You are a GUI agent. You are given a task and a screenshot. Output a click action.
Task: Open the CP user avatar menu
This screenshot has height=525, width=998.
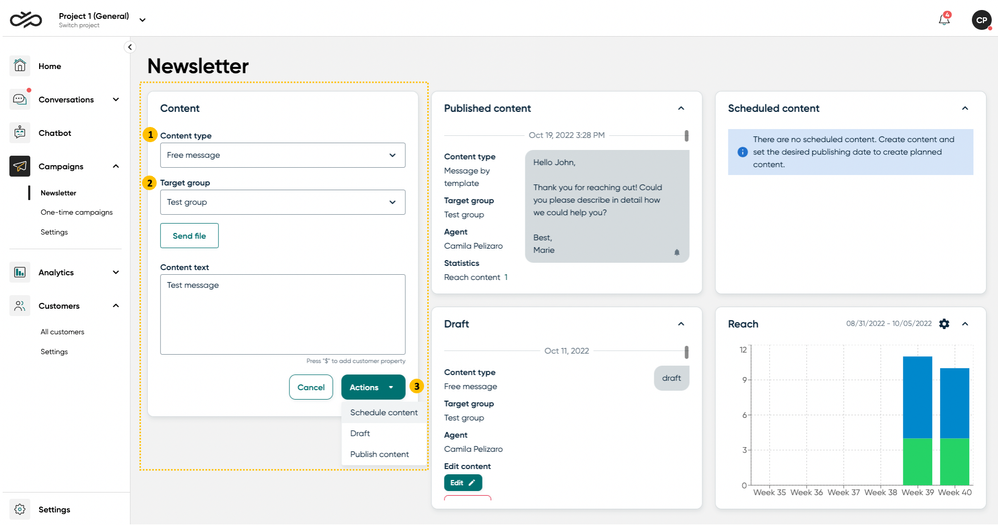click(x=981, y=20)
